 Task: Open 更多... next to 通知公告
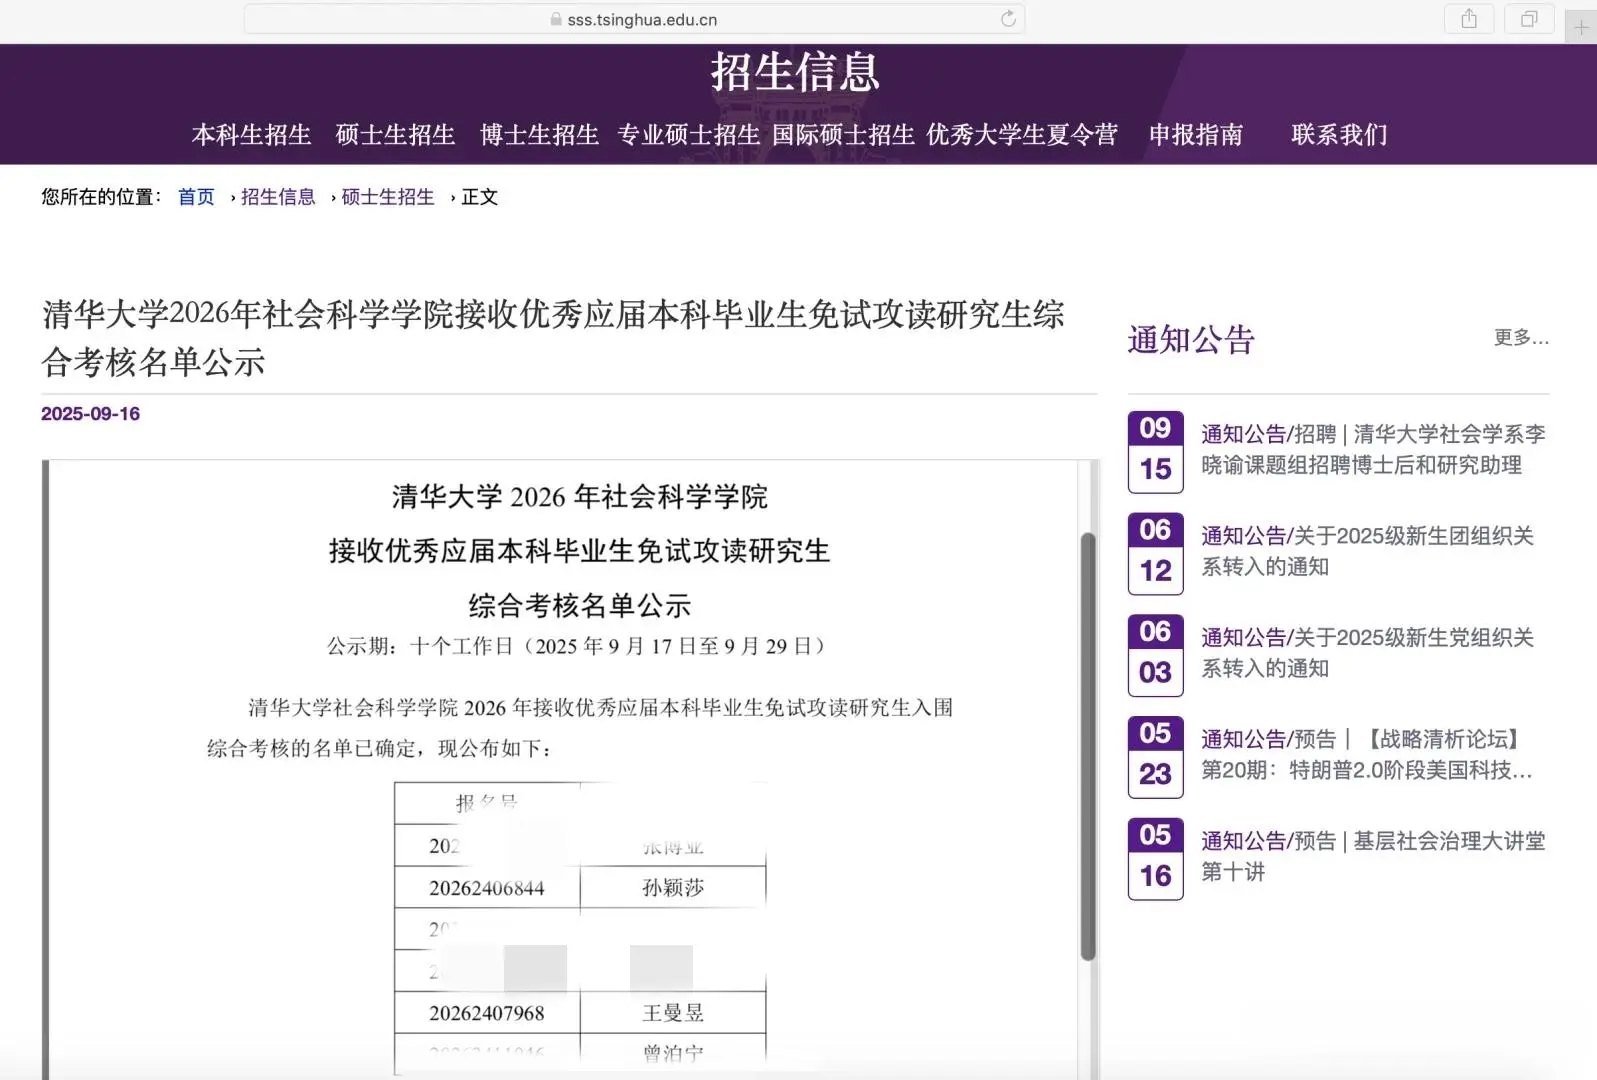pyautogui.click(x=1520, y=338)
